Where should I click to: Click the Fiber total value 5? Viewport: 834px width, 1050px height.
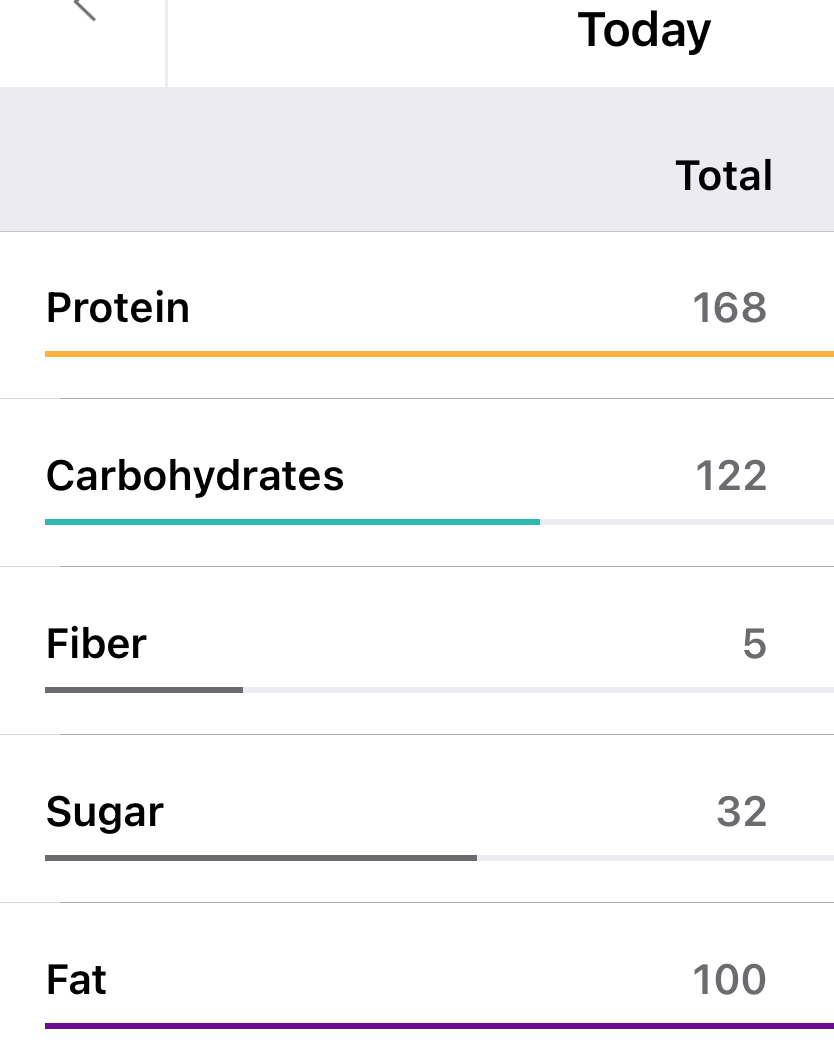tap(754, 643)
